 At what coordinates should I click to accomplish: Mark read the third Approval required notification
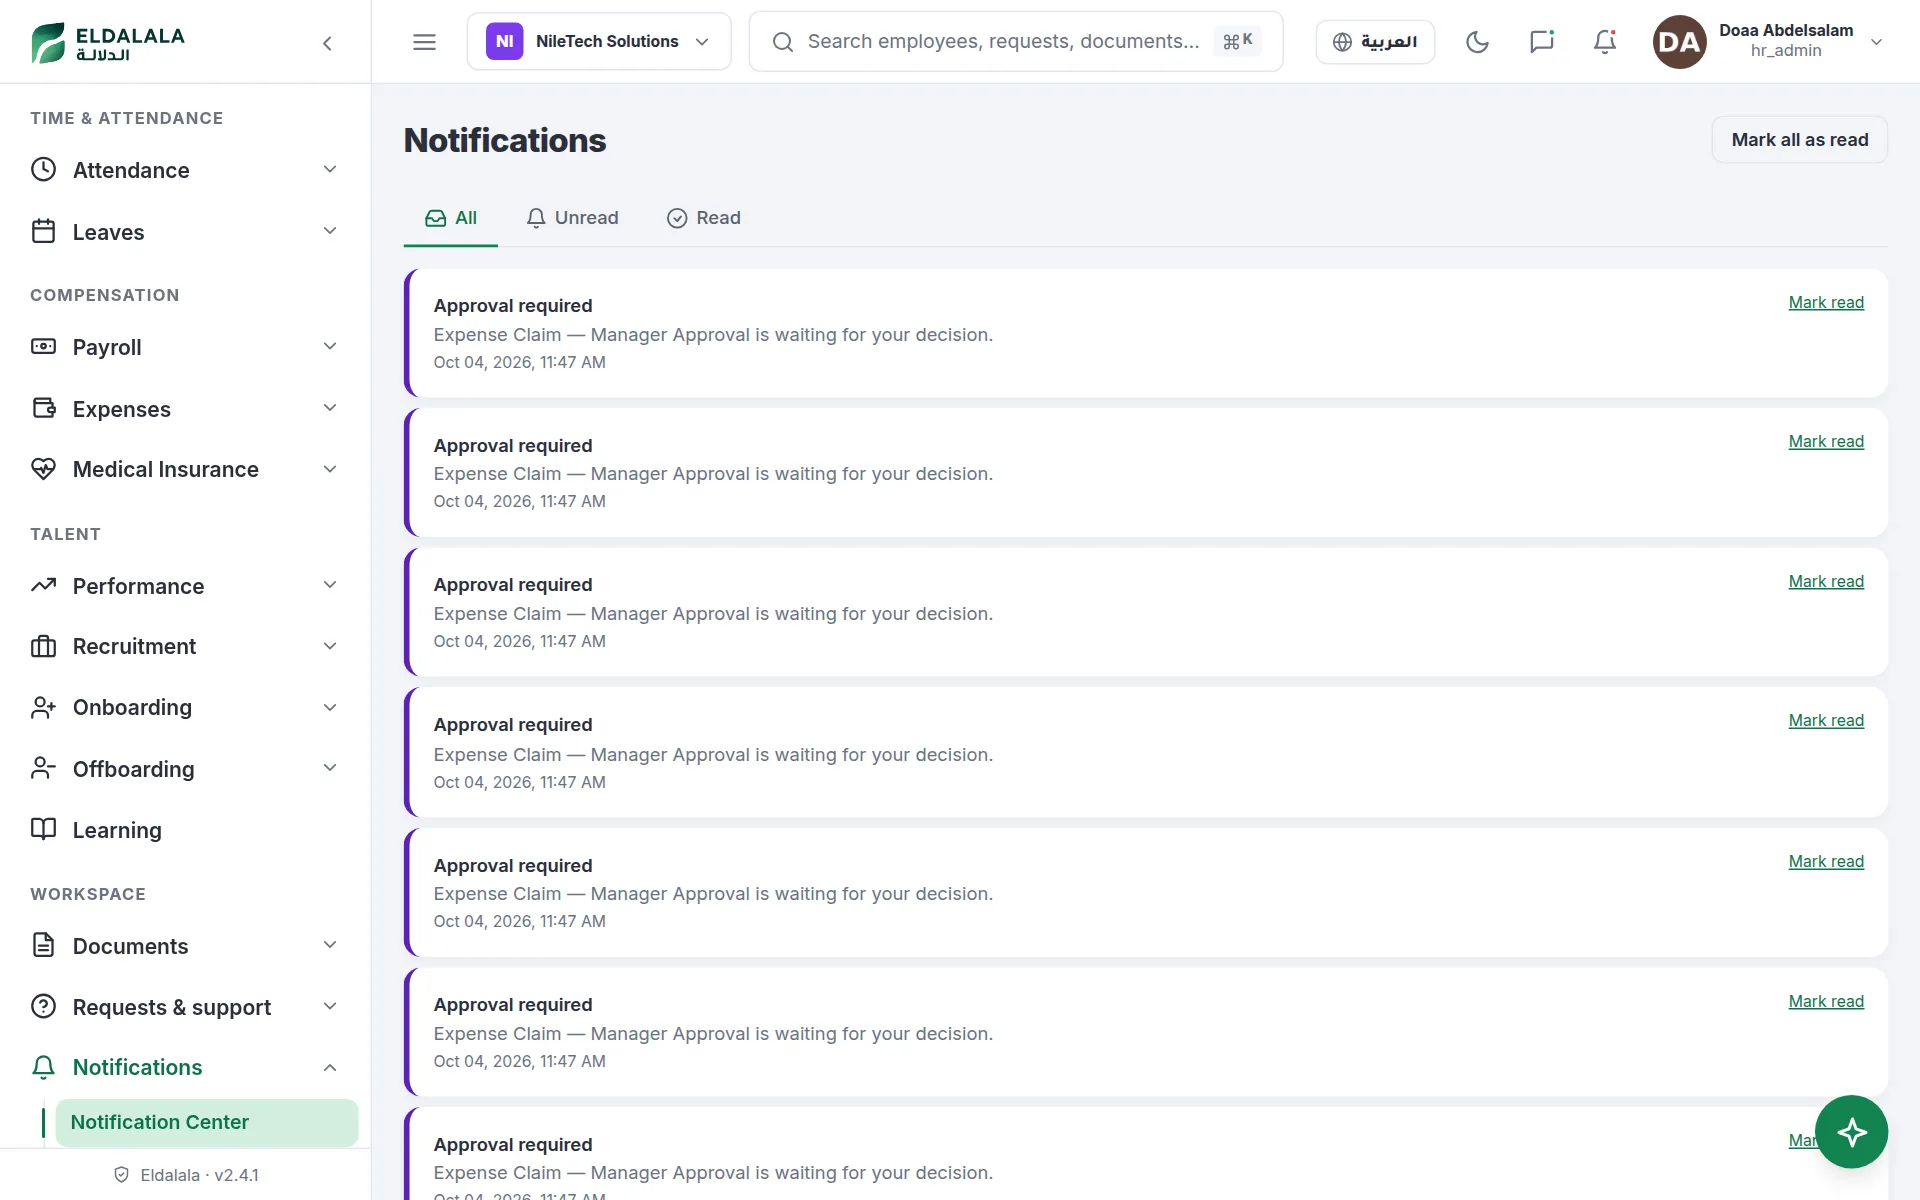tap(1825, 581)
